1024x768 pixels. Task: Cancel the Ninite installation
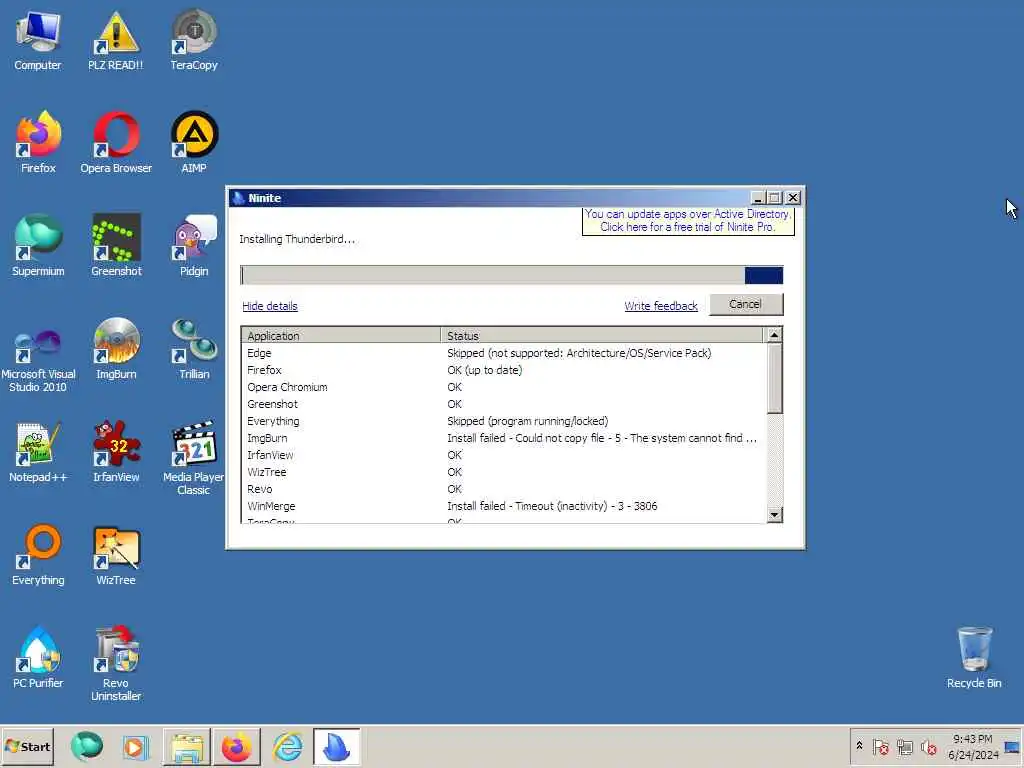pos(746,304)
